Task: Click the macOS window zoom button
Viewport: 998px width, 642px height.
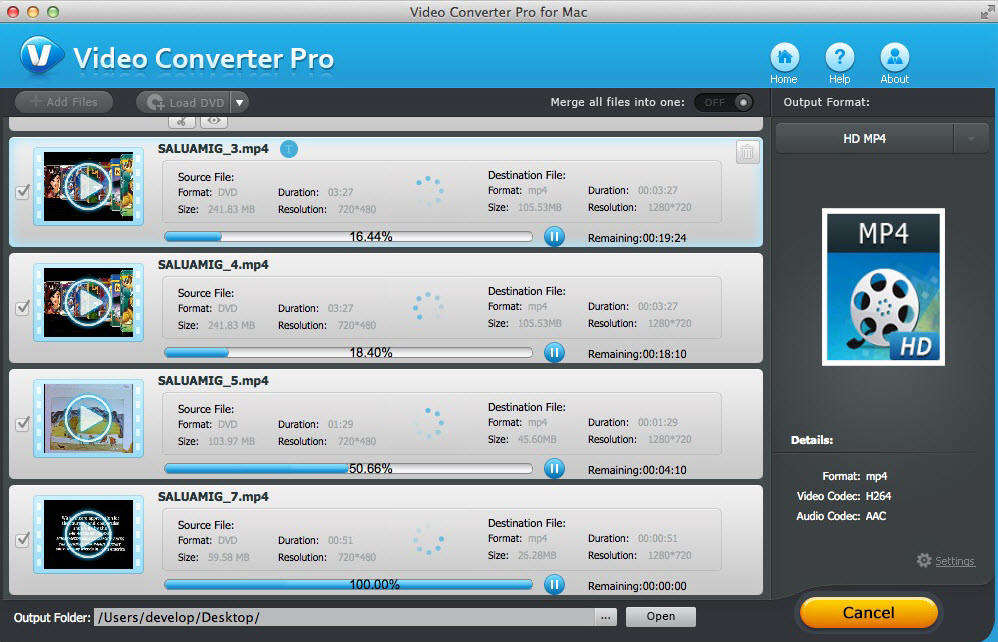Action: pyautogui.click(x=53, y=12)
